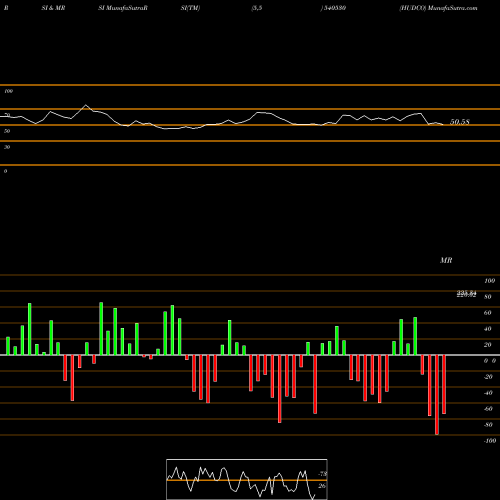The width and height of the screenshot is (500, 500).
Task: Click the HUDCO MunafaSutra.com header text
Action: 438,8
